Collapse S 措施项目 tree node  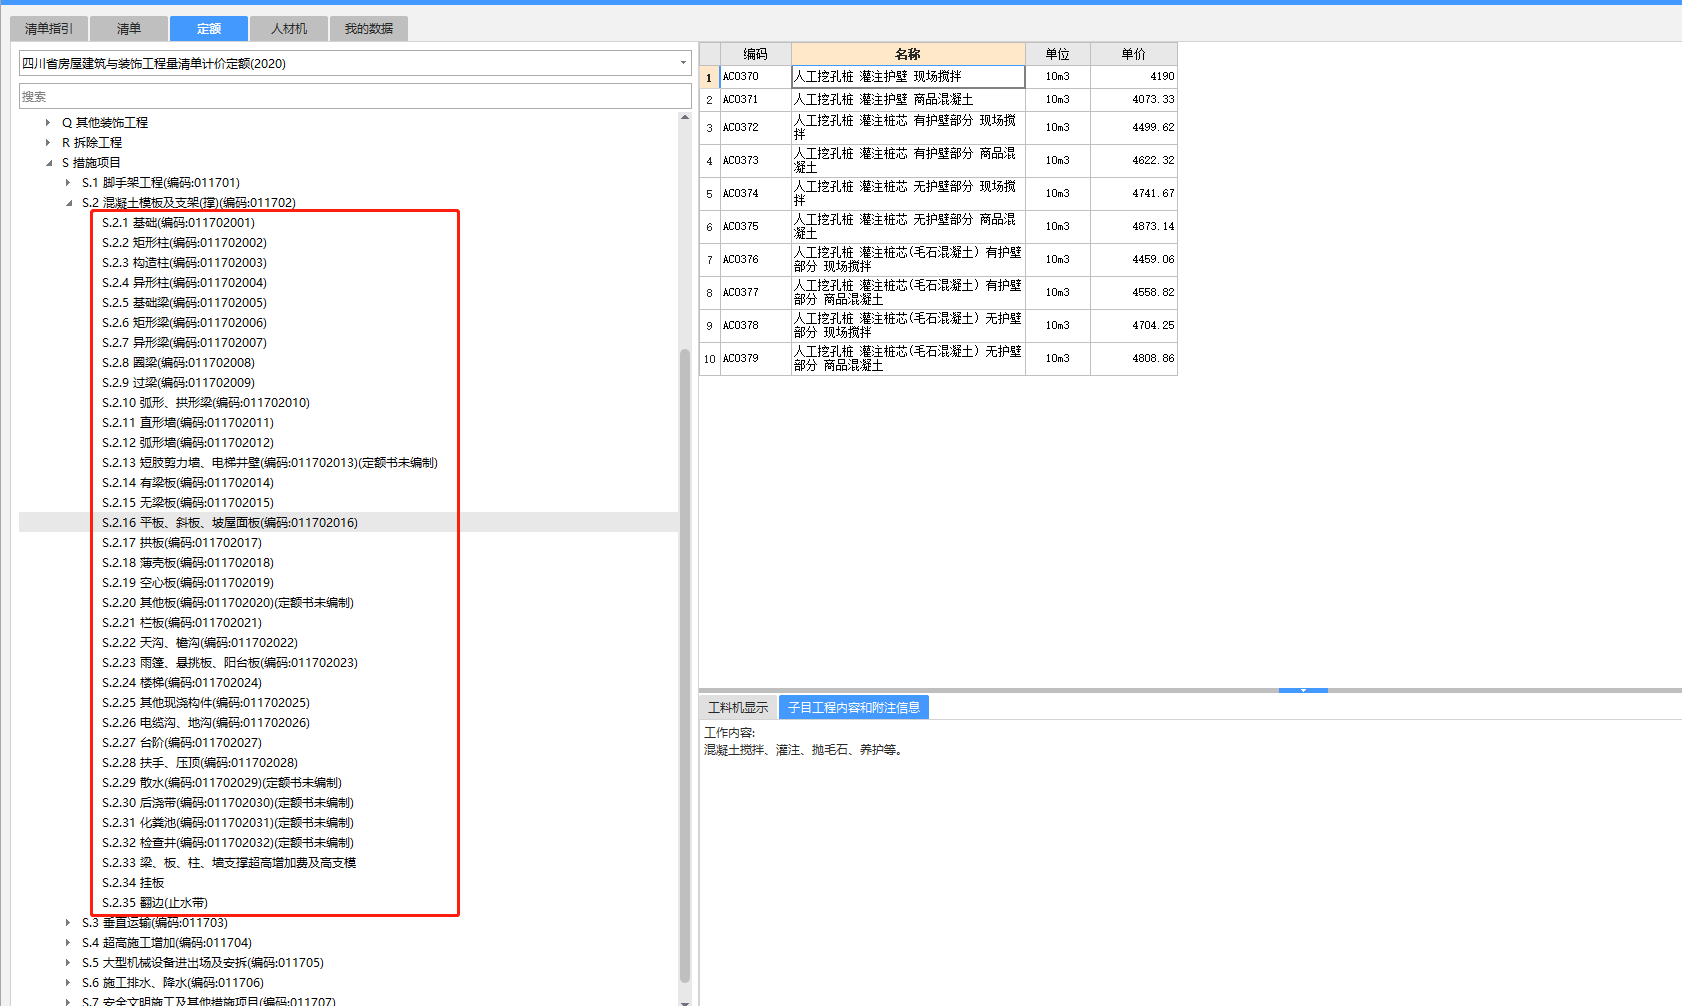click(48, 163)
